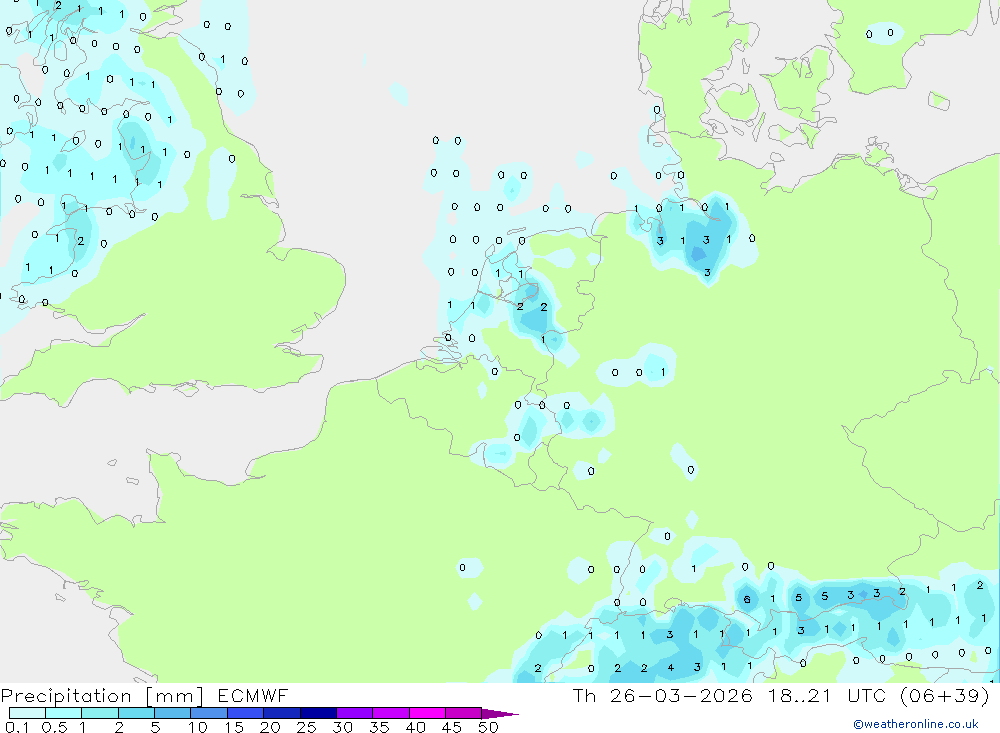Click the 25–30 mm dark navy swatch
Screen dimensions: 1000x733
pos(318,713)
